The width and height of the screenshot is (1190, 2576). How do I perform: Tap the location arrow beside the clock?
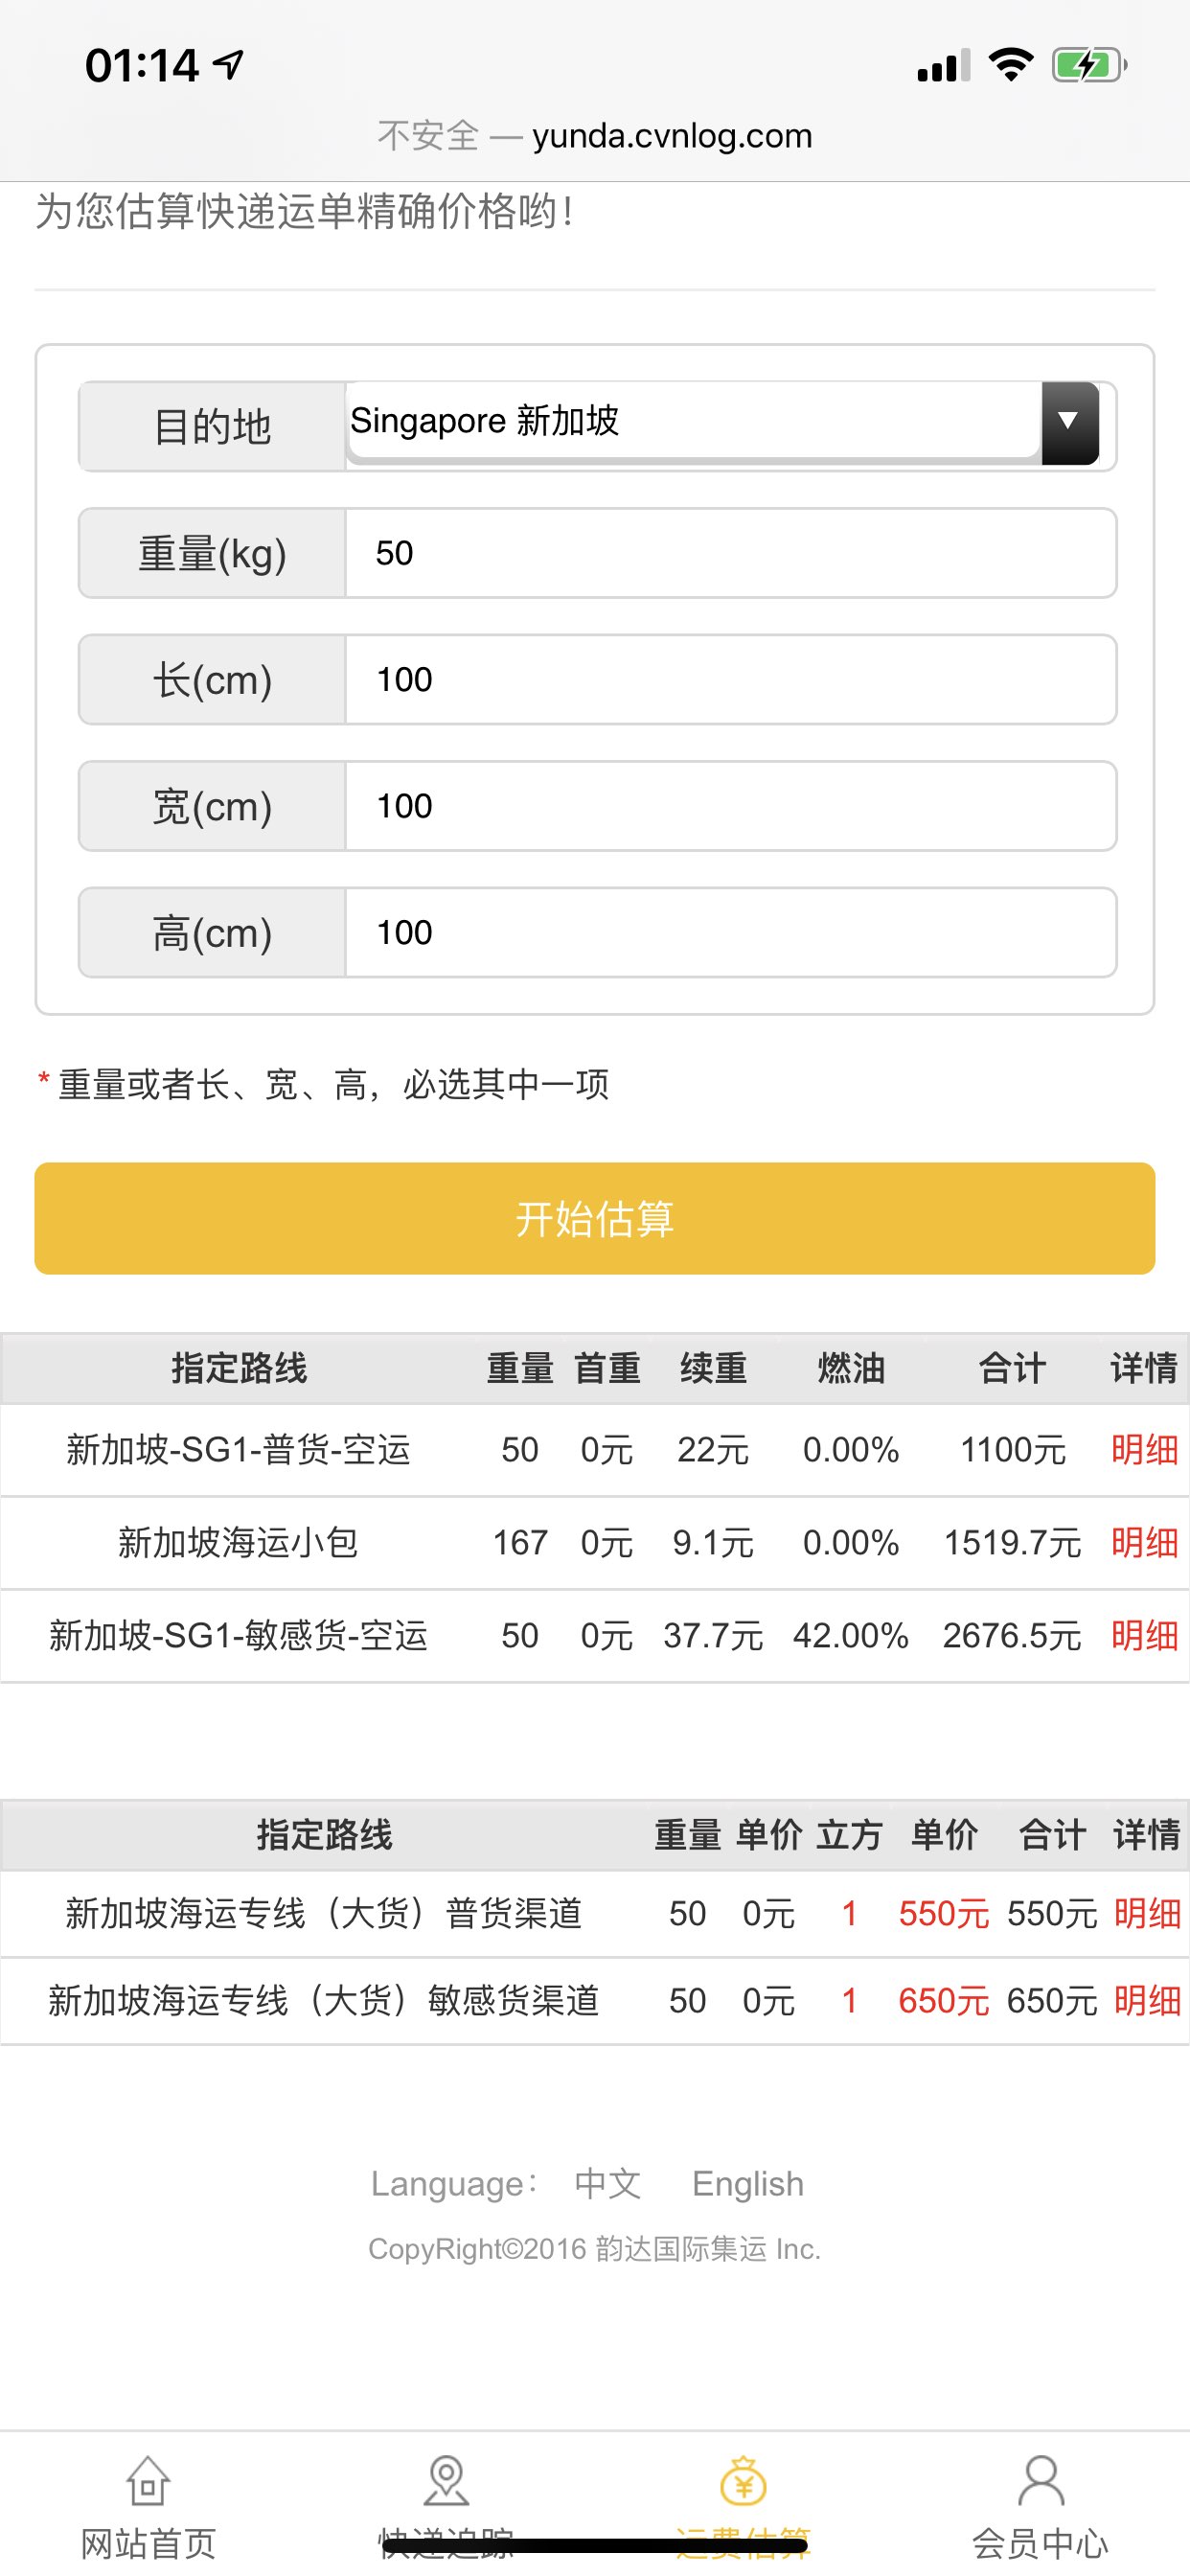[229, 65]
